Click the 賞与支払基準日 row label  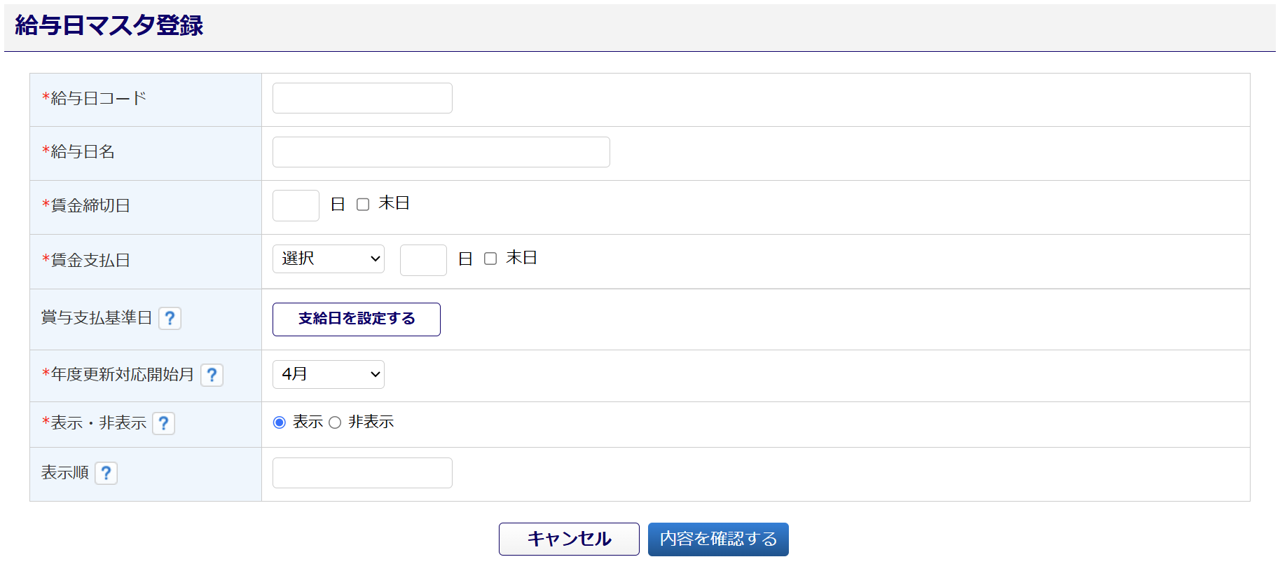[96, 318]
